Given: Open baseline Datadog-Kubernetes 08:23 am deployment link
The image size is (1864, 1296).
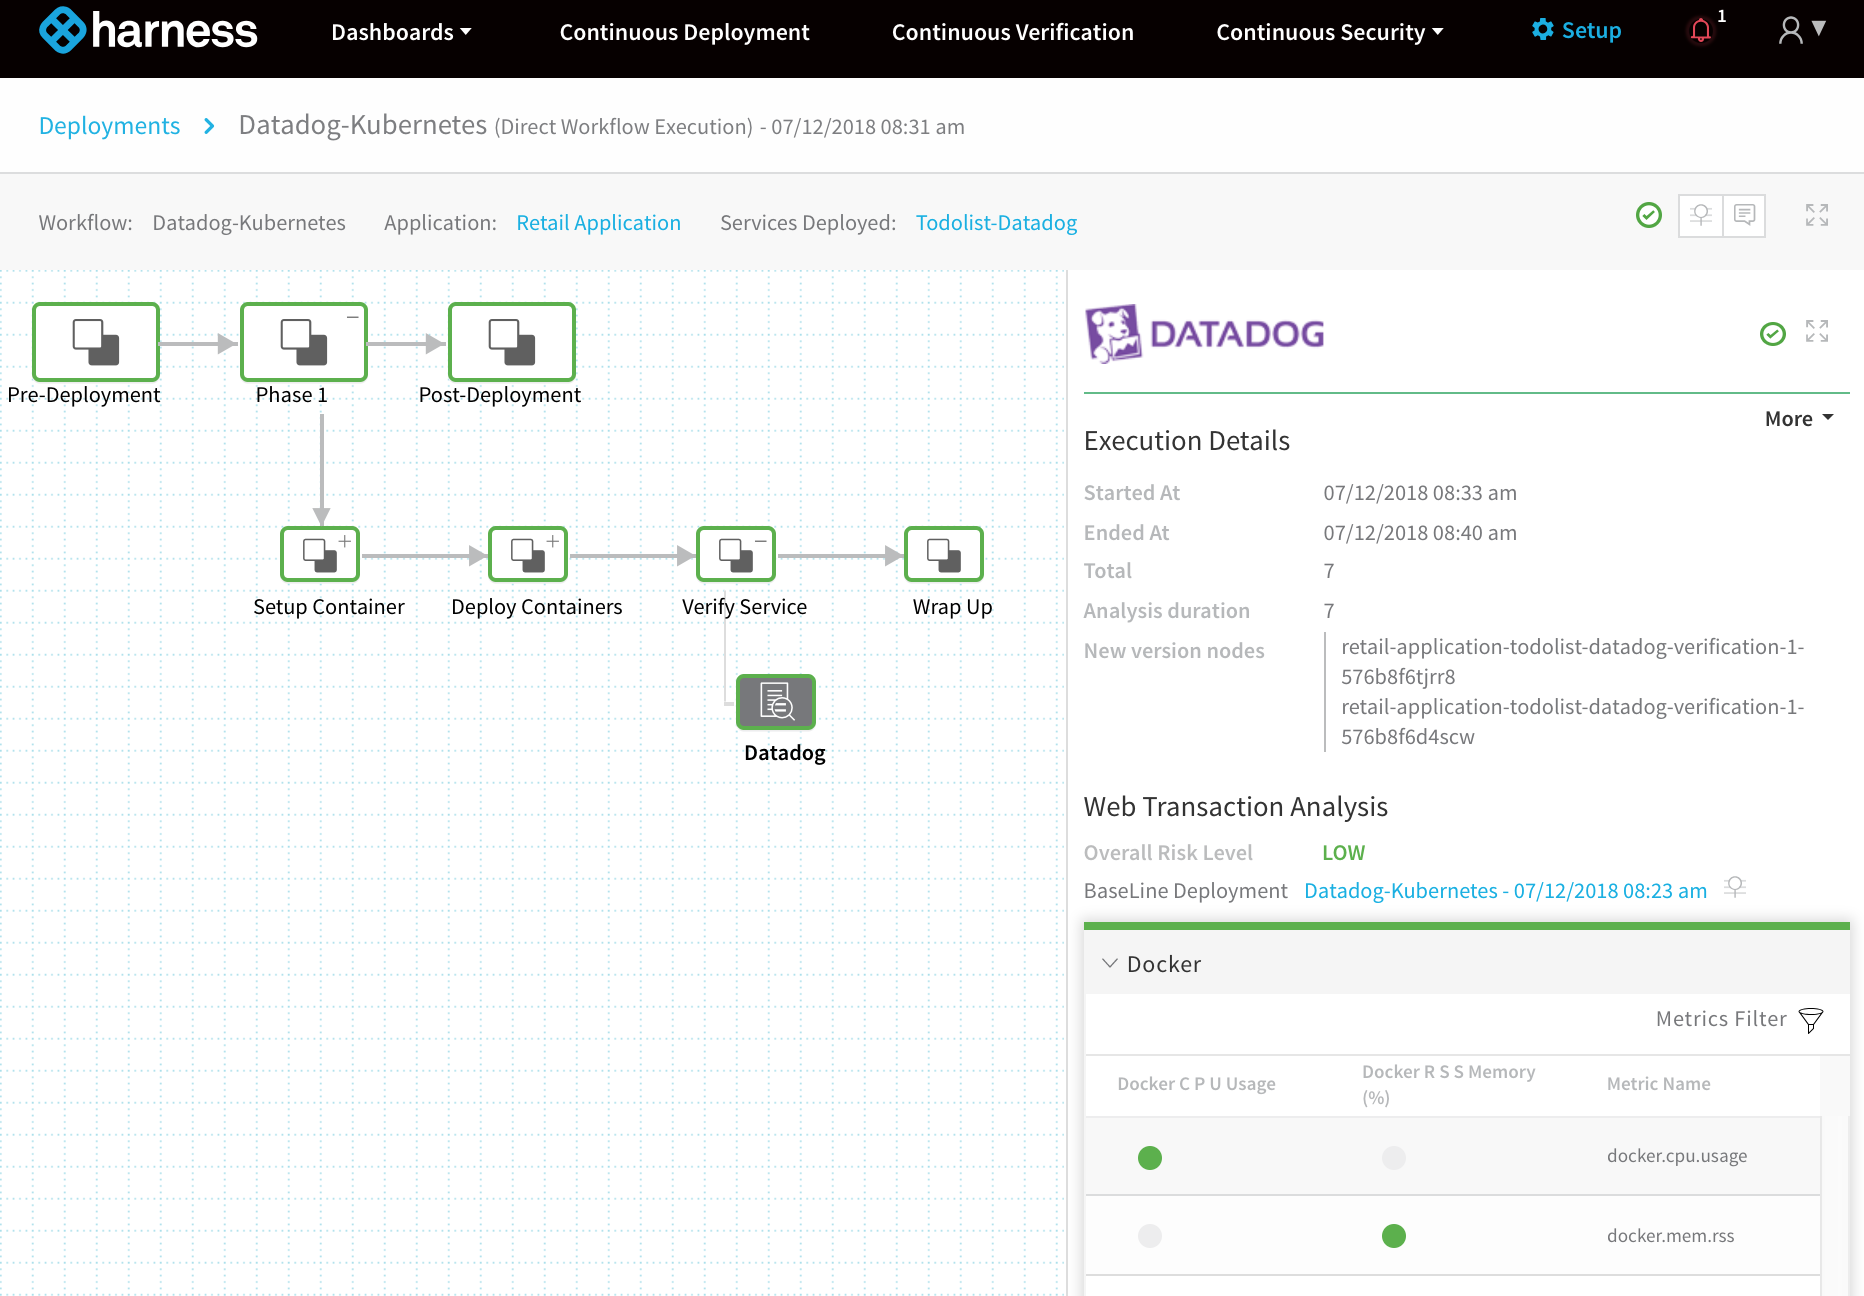Looking at the screenshot, I should click(1505, 891).
